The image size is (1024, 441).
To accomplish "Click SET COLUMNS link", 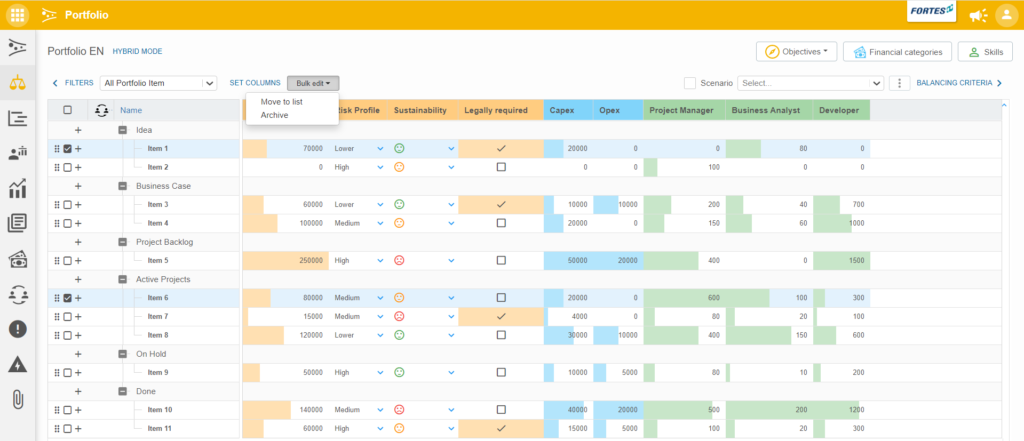I will [255, 83].
